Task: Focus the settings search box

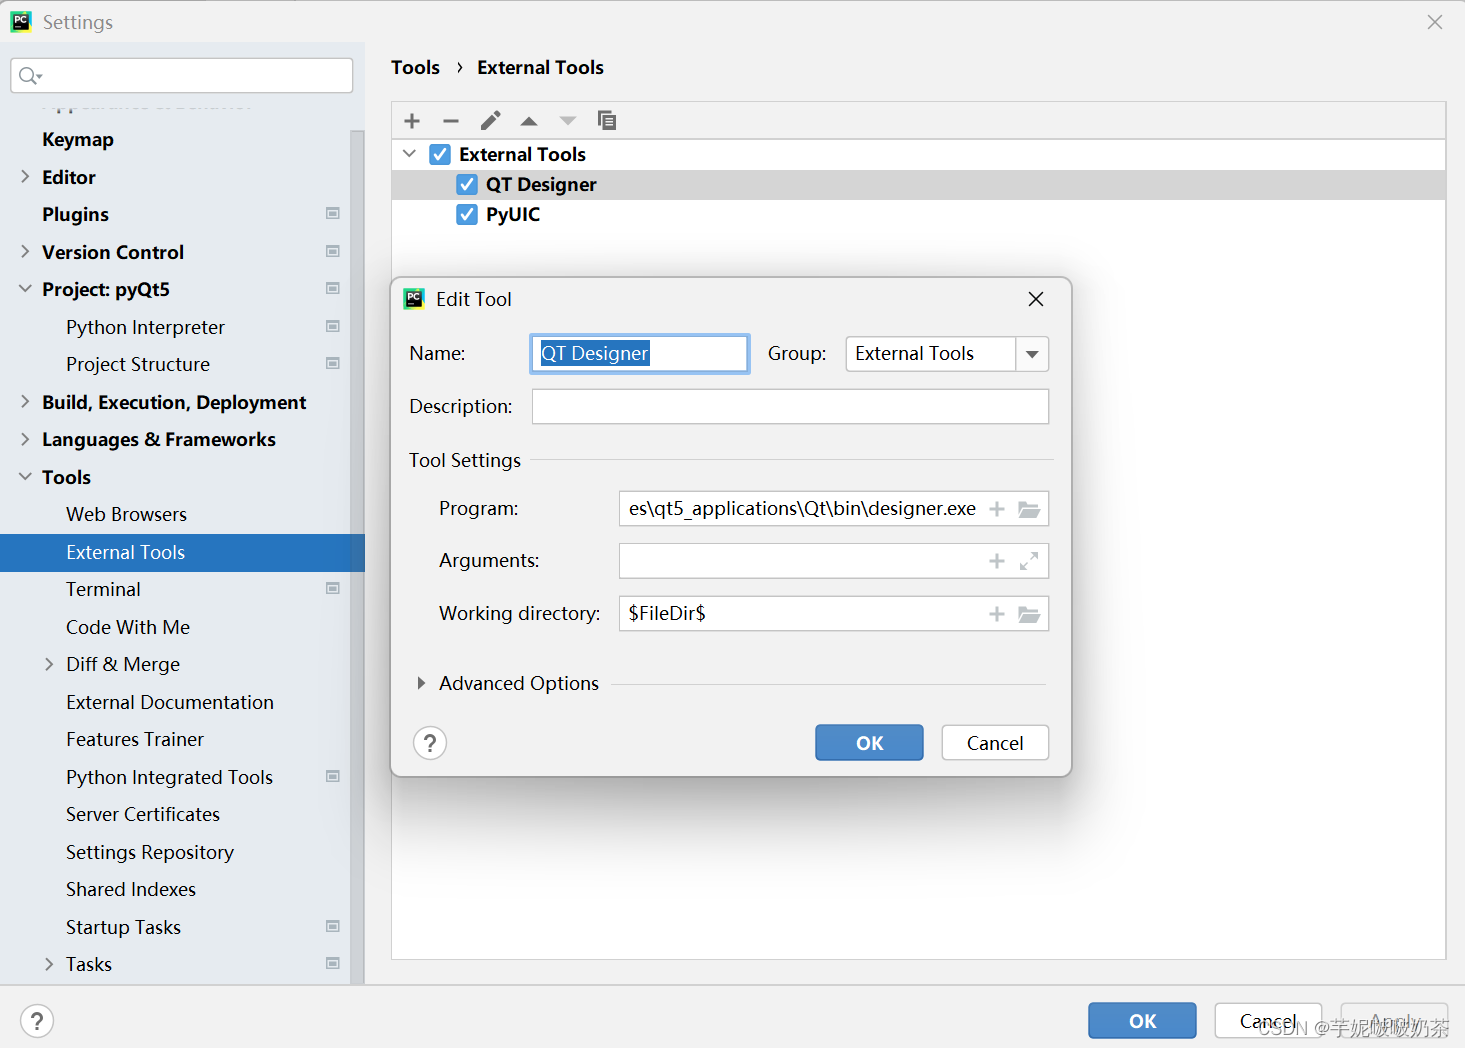Action: (182, 76)
